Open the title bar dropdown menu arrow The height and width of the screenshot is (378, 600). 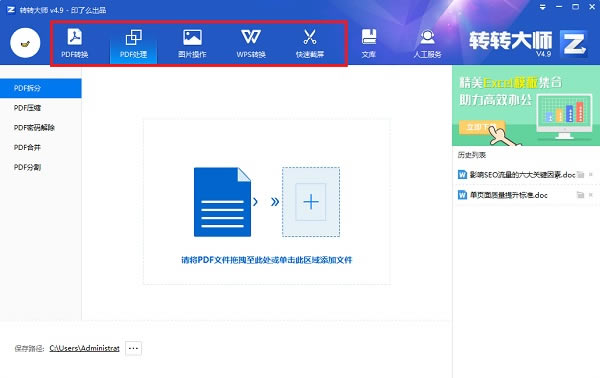pyautogui.click(x=542, y=7)
